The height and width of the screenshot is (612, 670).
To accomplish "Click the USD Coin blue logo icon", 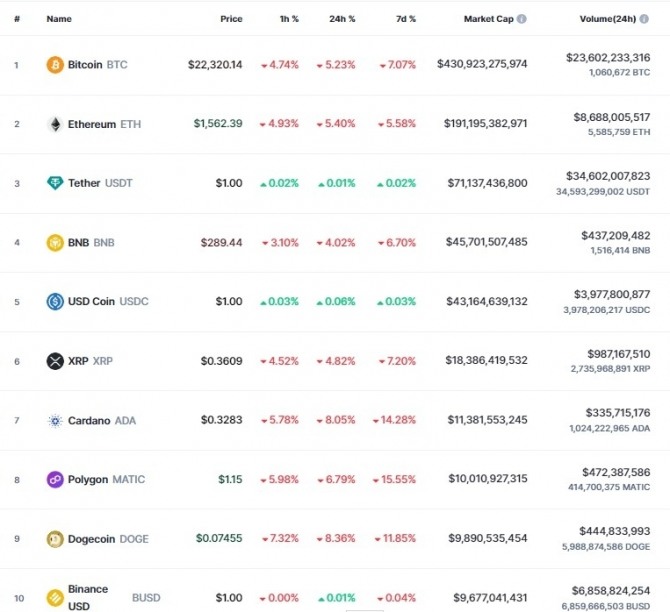I will 55,301.
